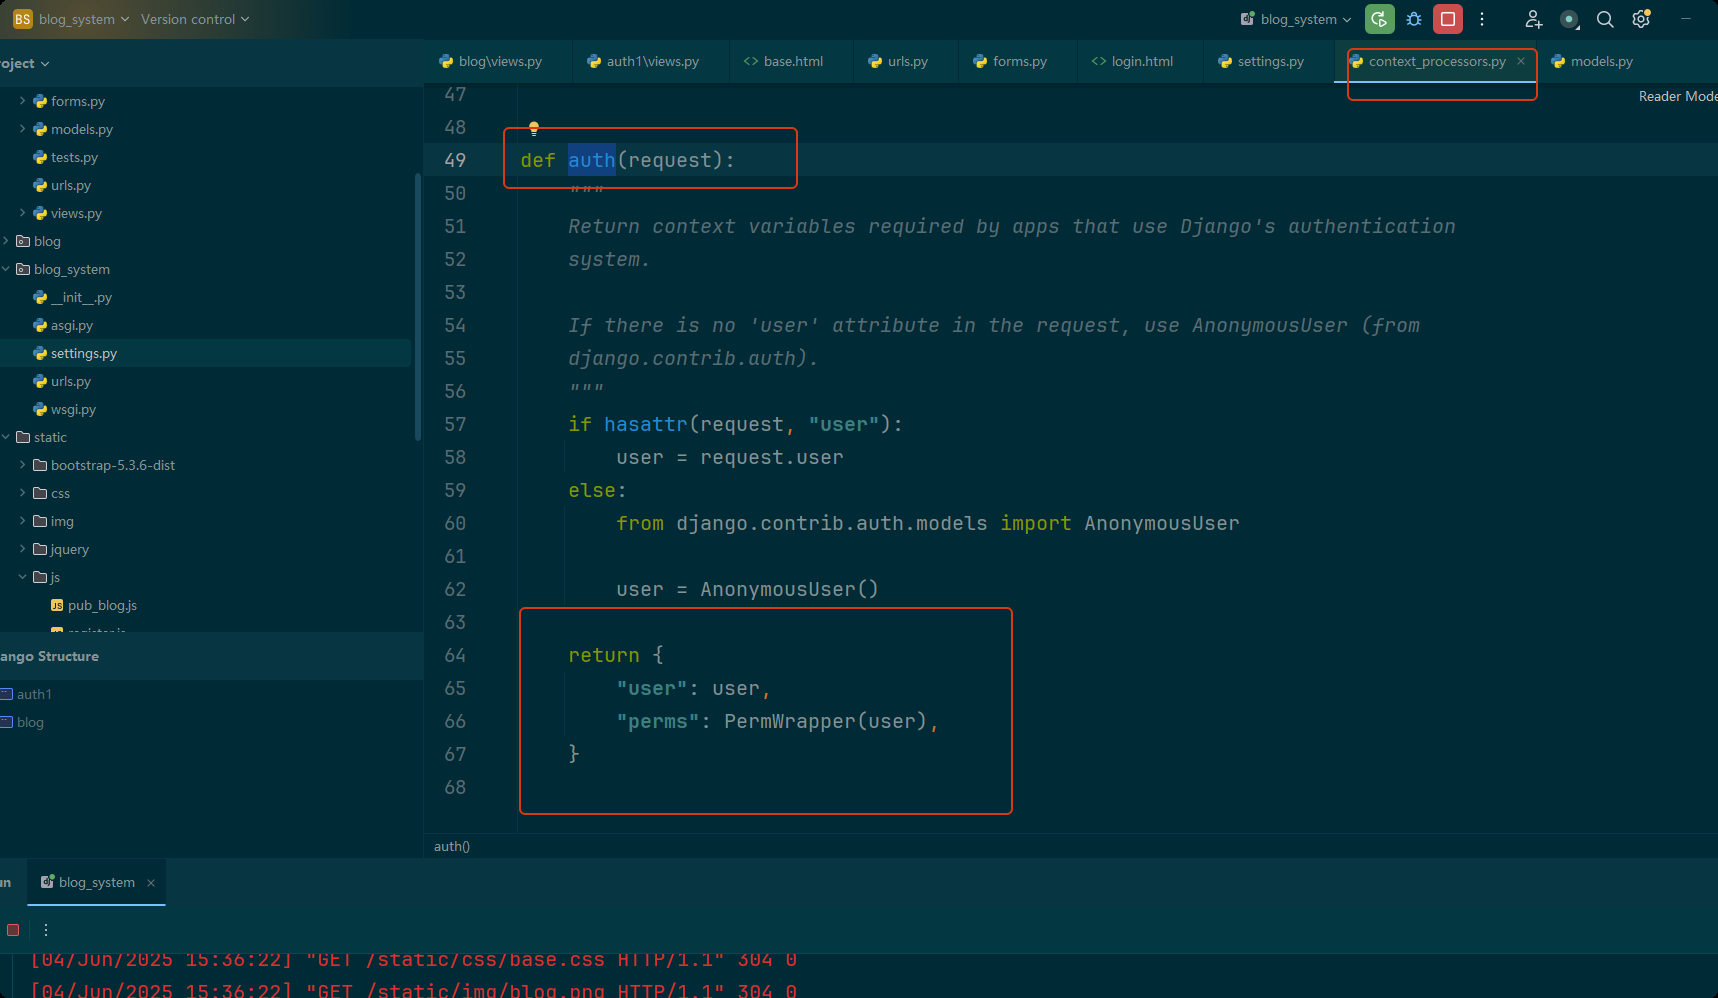This screenshot has height=998, width=1718.
Task: Click the intention lightbulb above line 49
Action: click(x=534, y=128)
